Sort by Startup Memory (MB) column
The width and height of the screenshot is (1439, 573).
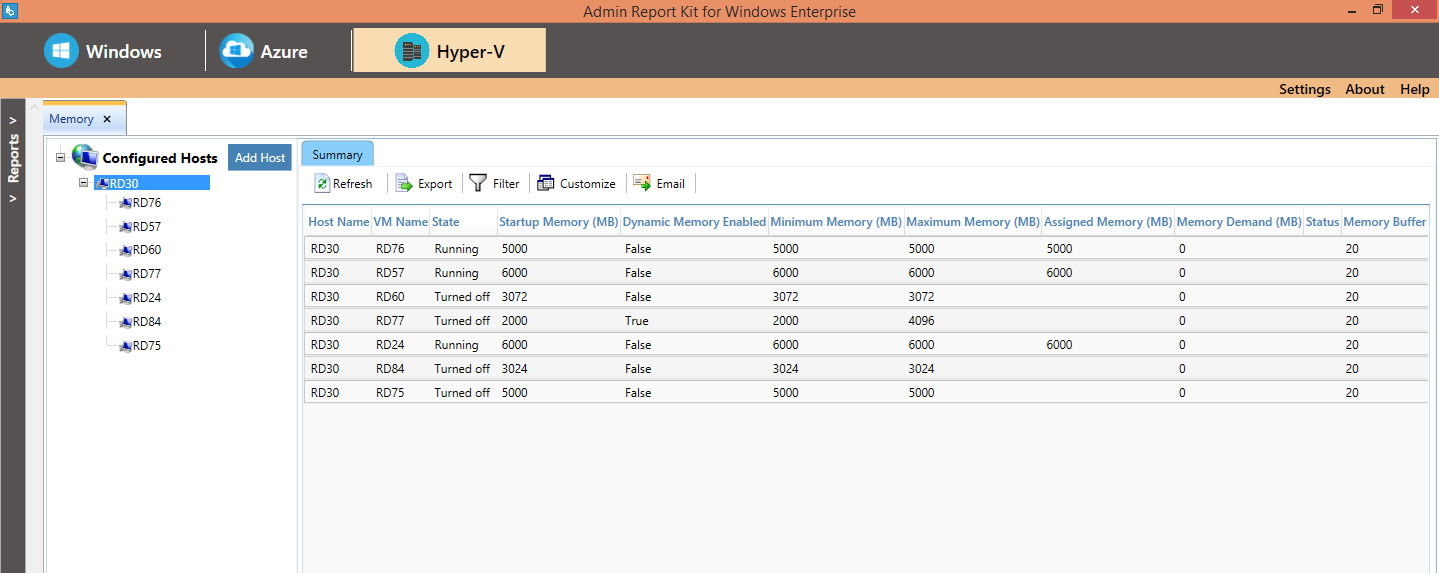(x=558, y=222)
